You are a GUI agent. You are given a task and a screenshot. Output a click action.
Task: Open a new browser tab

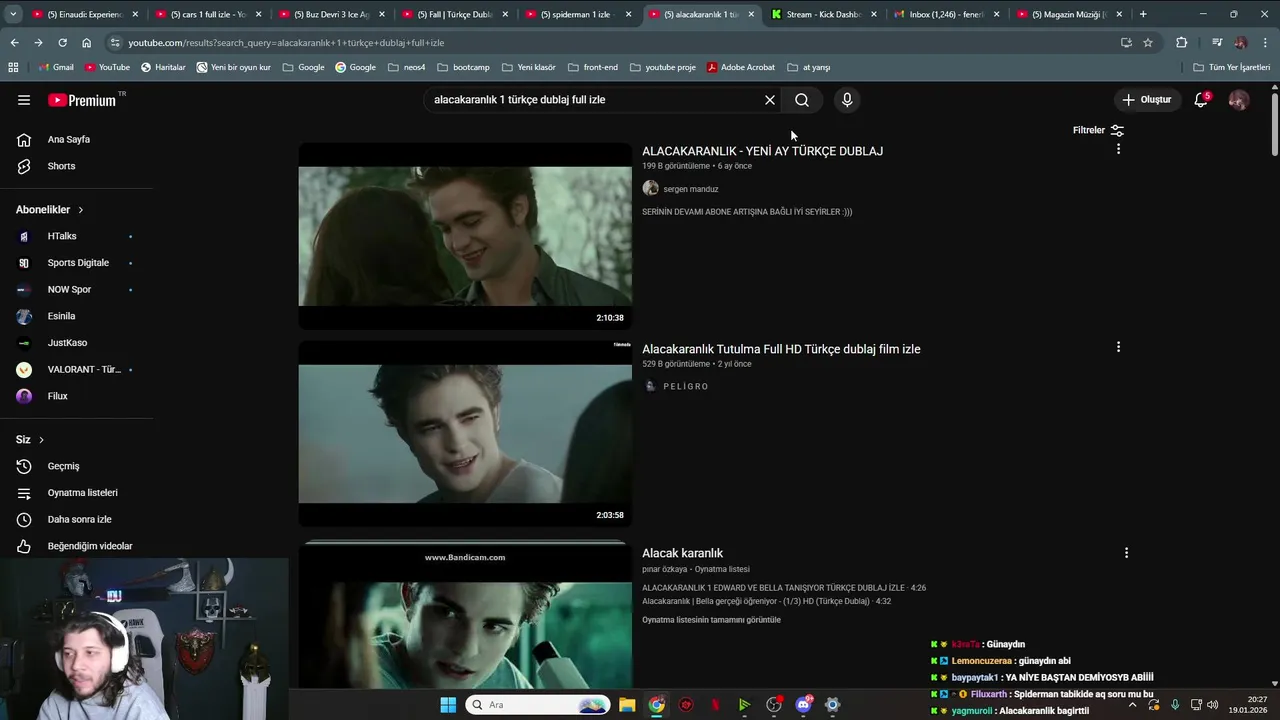click(x=1143, y=14)
